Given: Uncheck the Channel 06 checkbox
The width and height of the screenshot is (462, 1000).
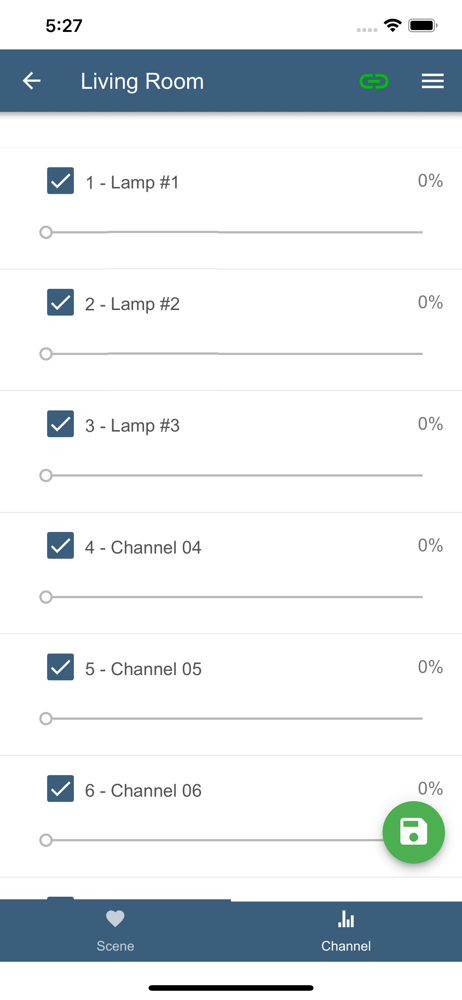Looking at the screenshot, I should click(x=61, y=789).
